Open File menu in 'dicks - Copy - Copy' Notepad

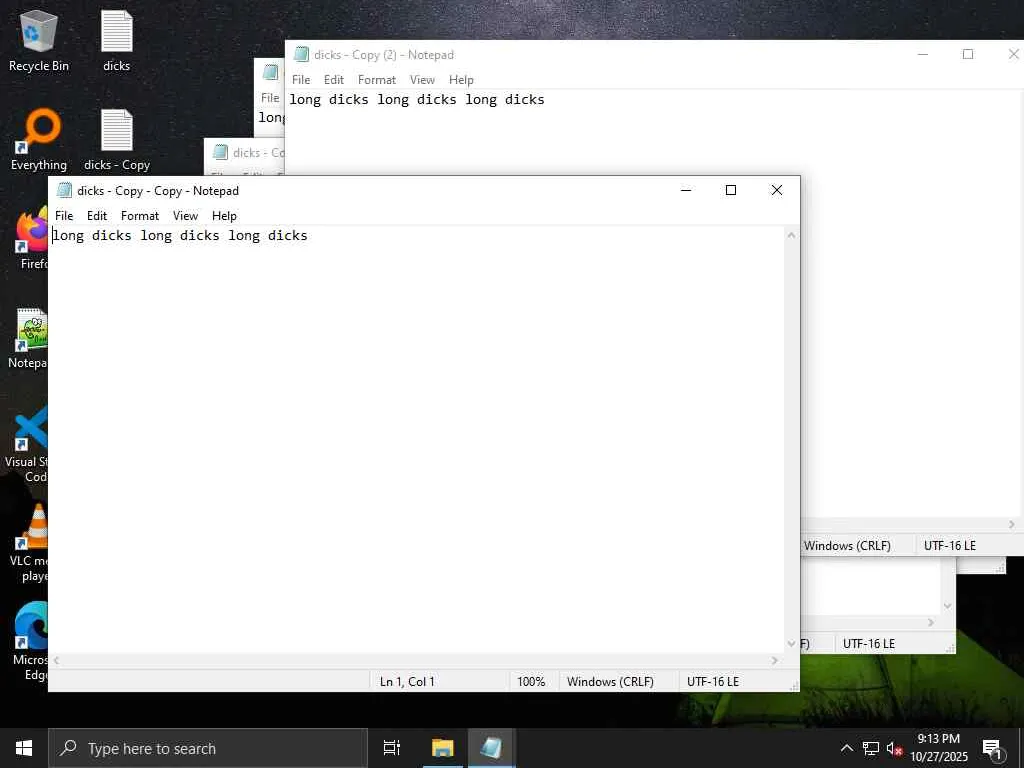(64, 216)
